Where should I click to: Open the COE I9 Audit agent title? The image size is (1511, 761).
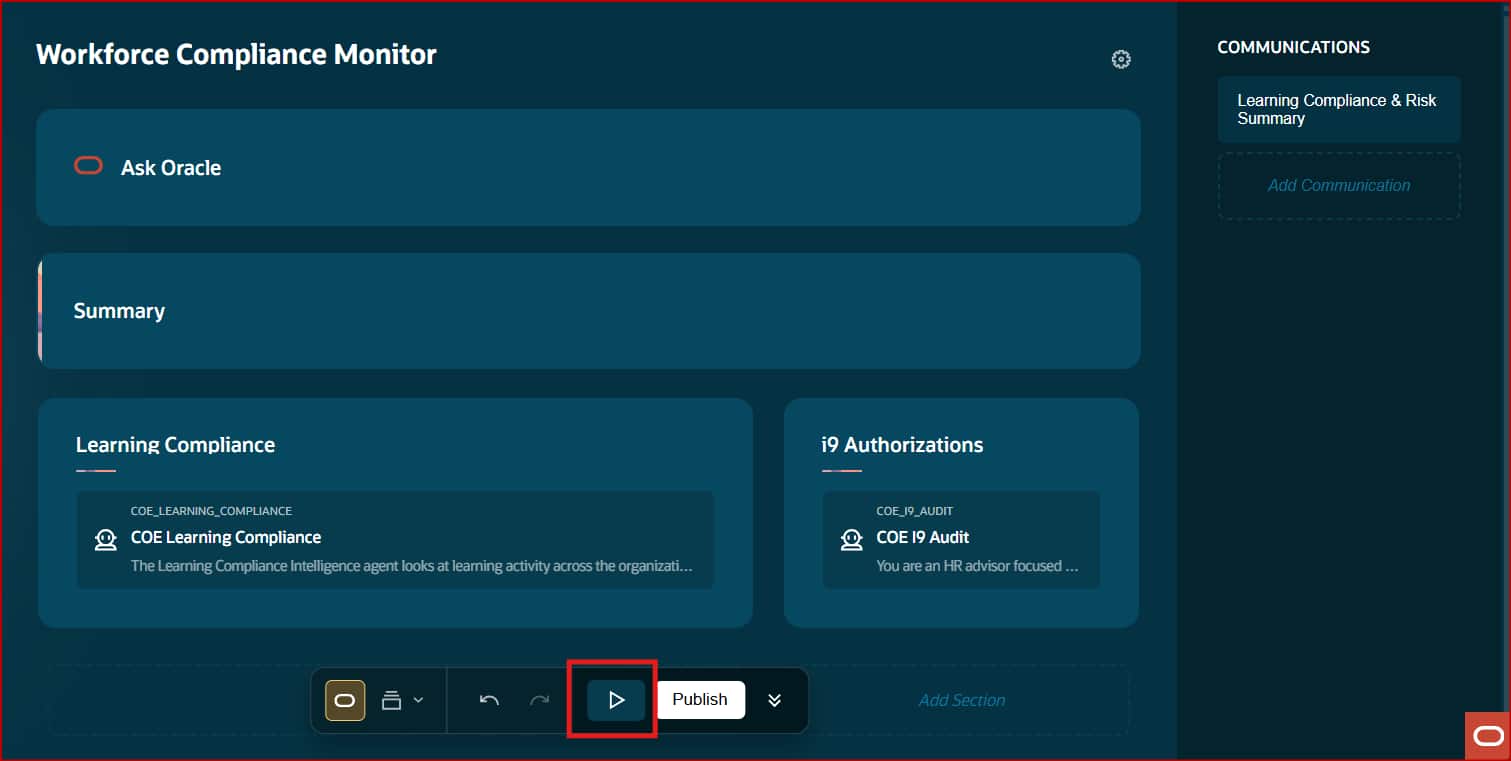(x=923, y=537)
